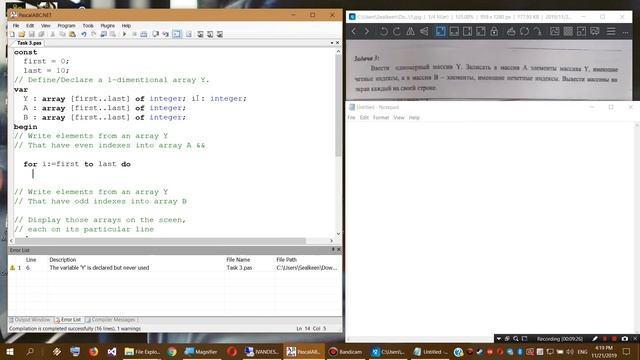Viewport: 640px width, 360px height.
Task: Open Notepad Format menu
Action: 381,118
